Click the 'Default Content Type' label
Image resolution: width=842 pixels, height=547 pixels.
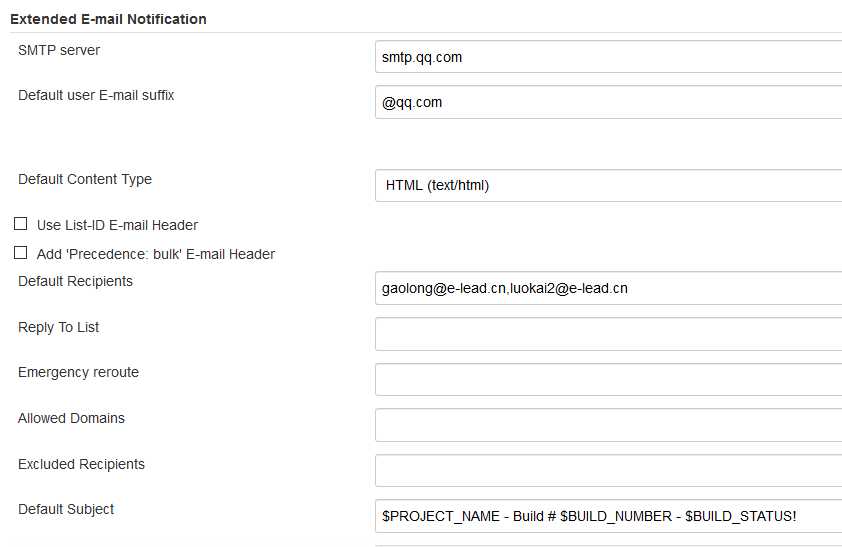pos(85,179)
